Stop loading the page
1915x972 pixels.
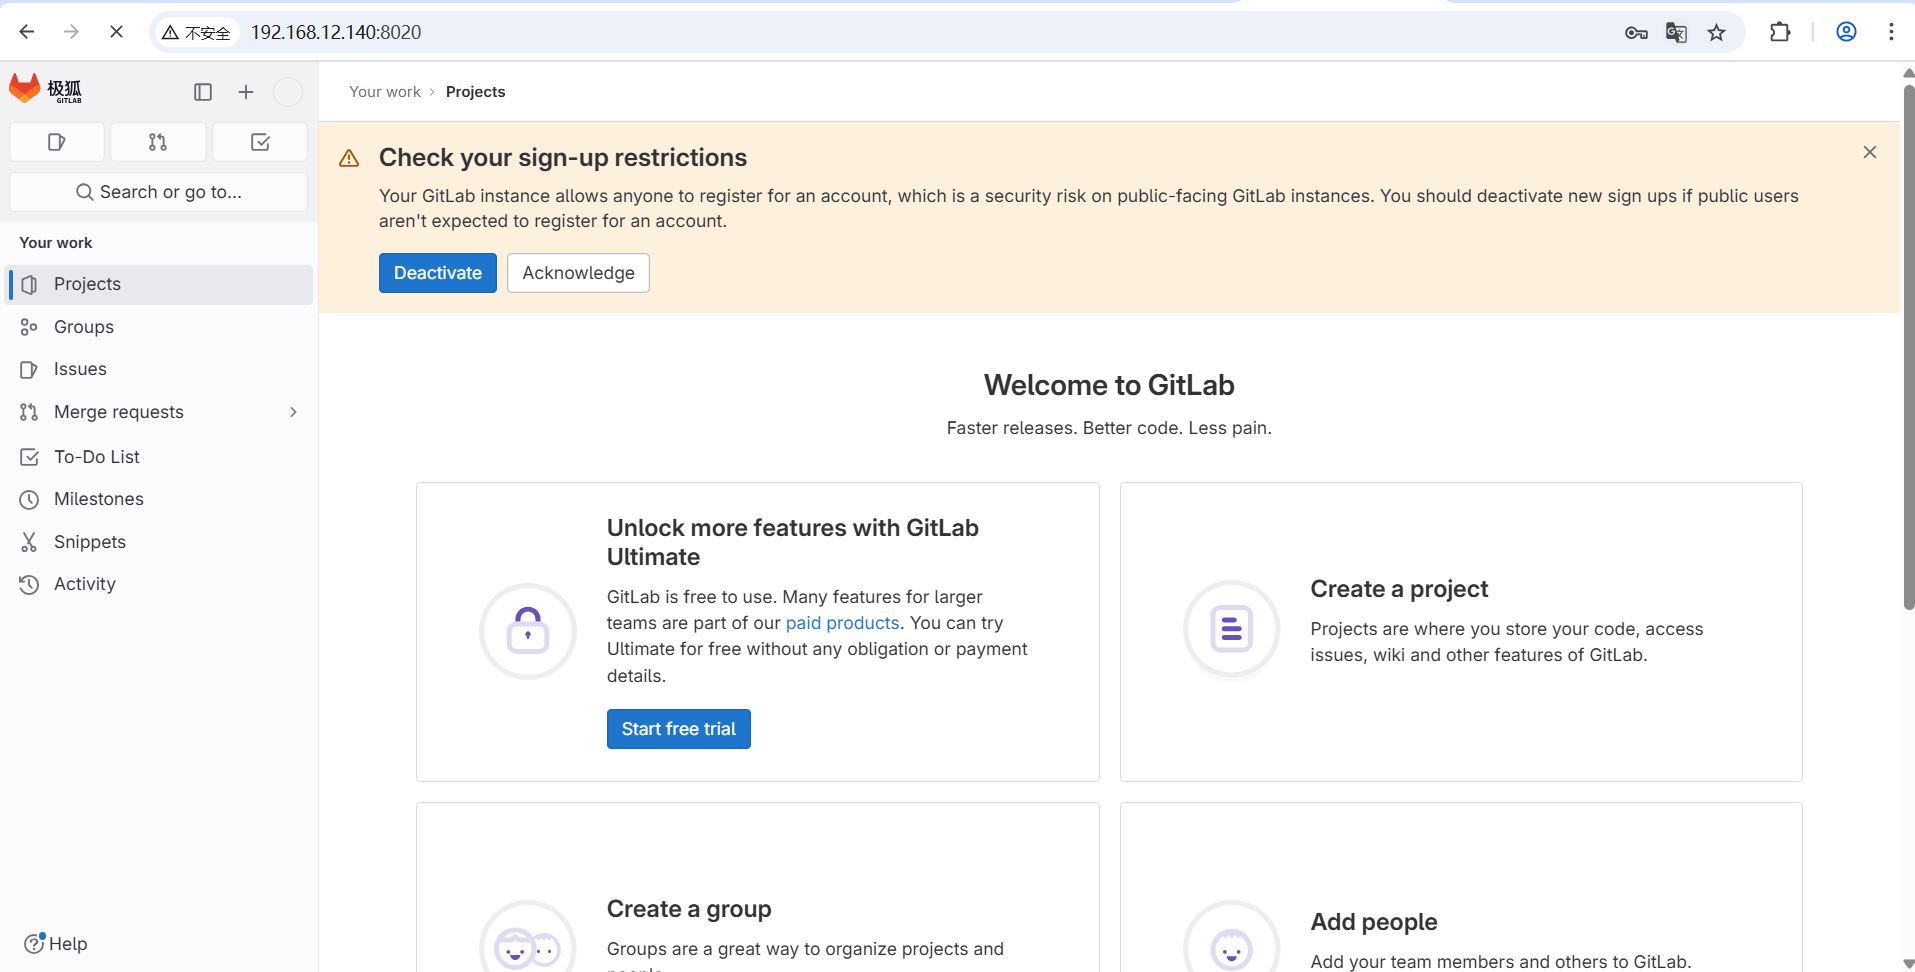(x=116, y=32)
